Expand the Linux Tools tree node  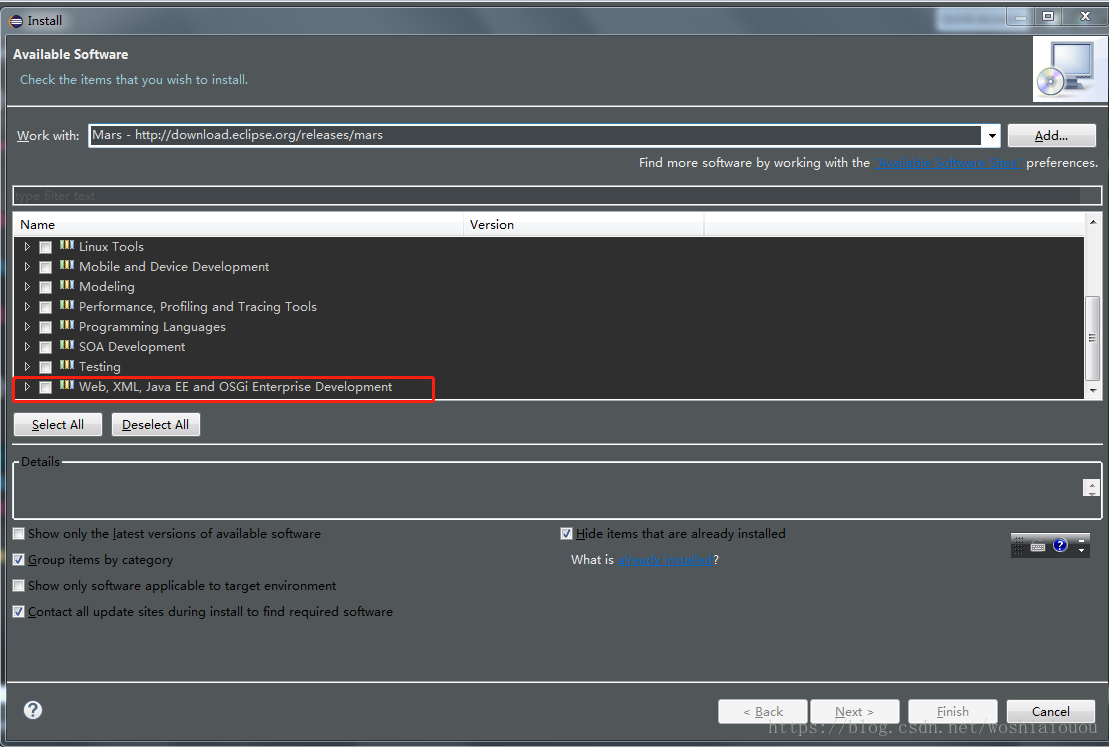pos(27,246)
